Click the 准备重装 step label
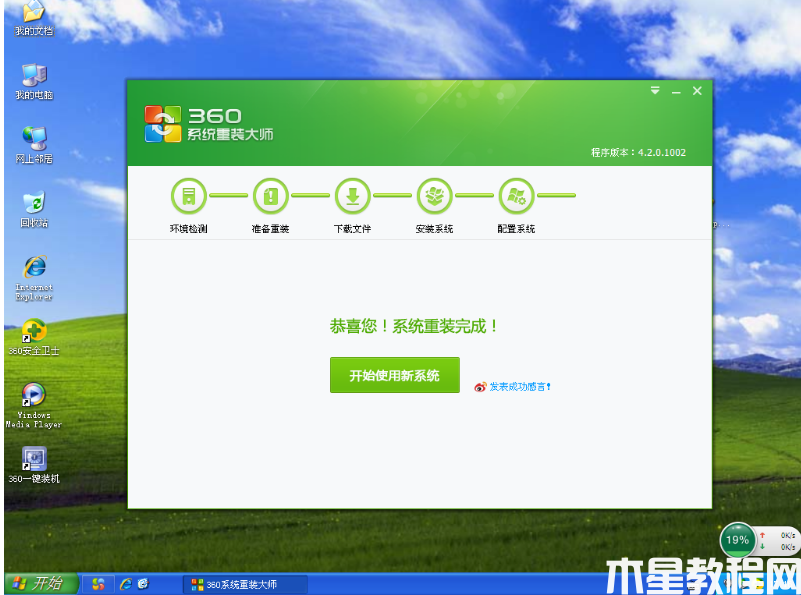The width and height of the screenshot is (801, 595). (271, 229)
